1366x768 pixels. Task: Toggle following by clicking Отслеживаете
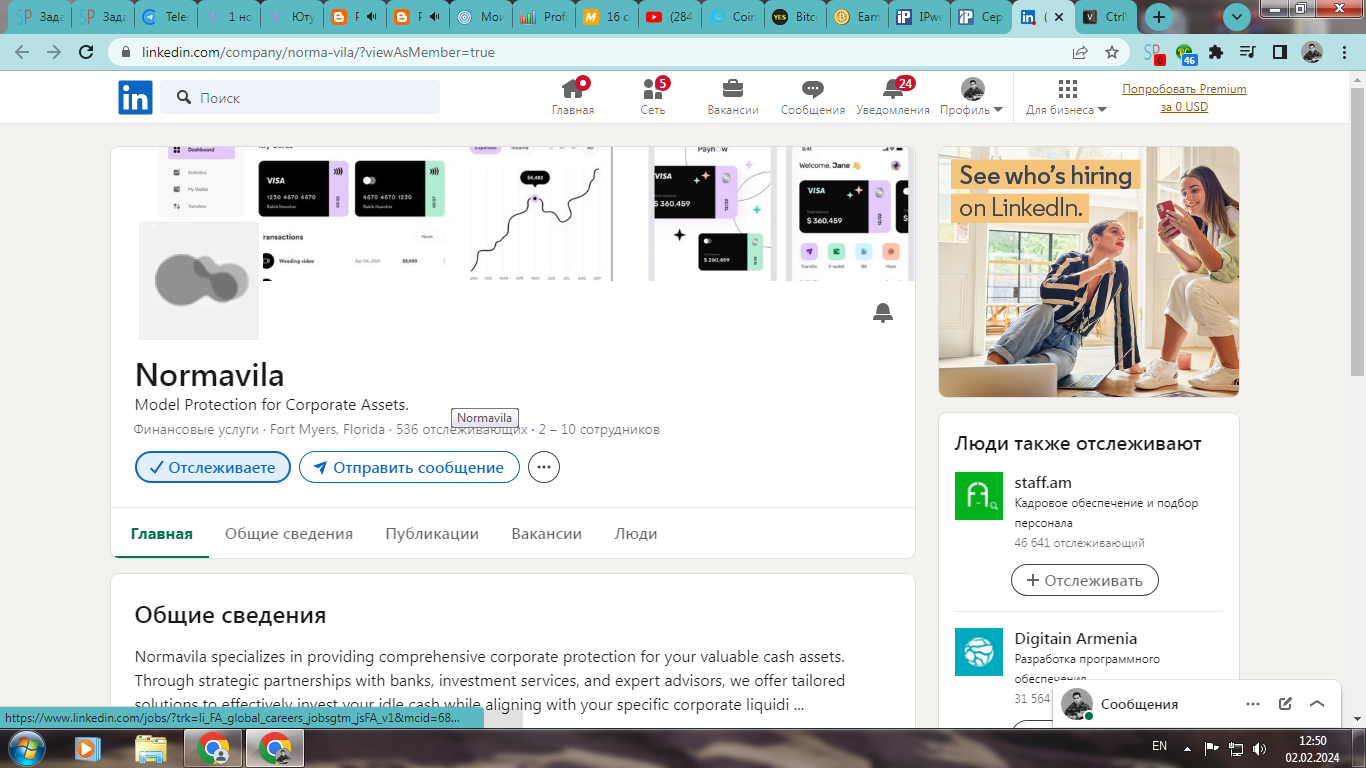coord(212,467)
